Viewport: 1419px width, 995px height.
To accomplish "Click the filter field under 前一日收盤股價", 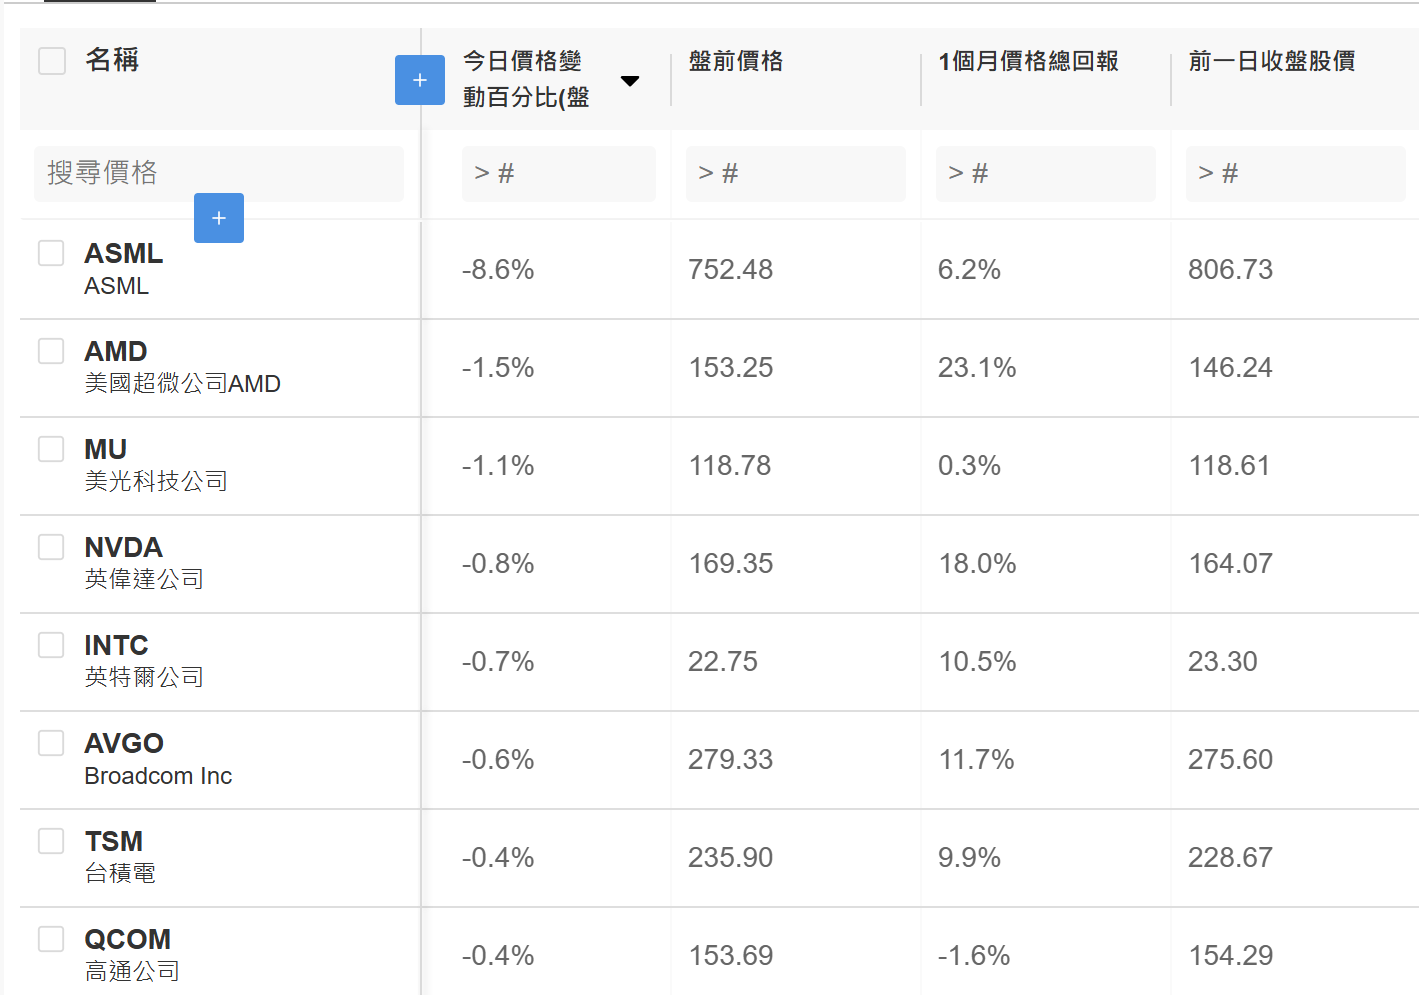I will click(x=1296, y=174).
